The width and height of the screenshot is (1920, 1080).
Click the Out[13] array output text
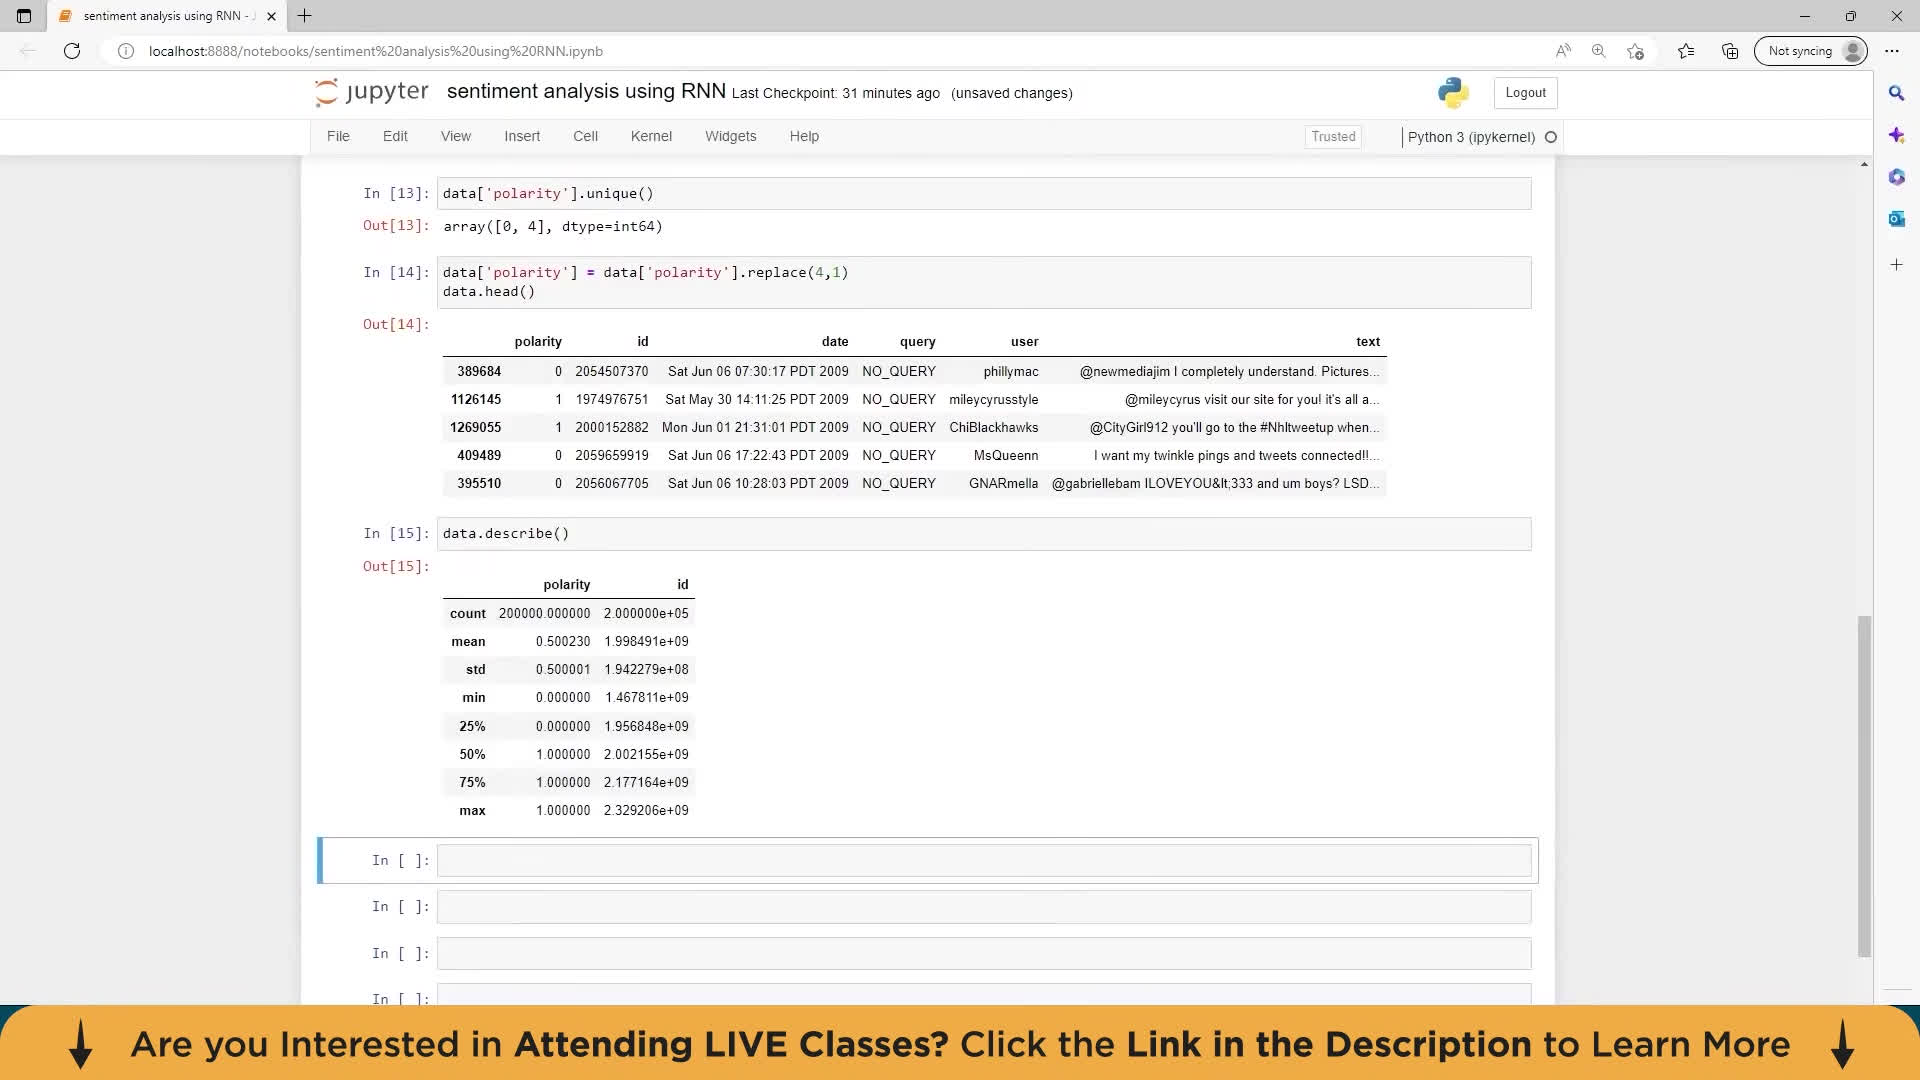pyautogui.click(x=553, y=227)
